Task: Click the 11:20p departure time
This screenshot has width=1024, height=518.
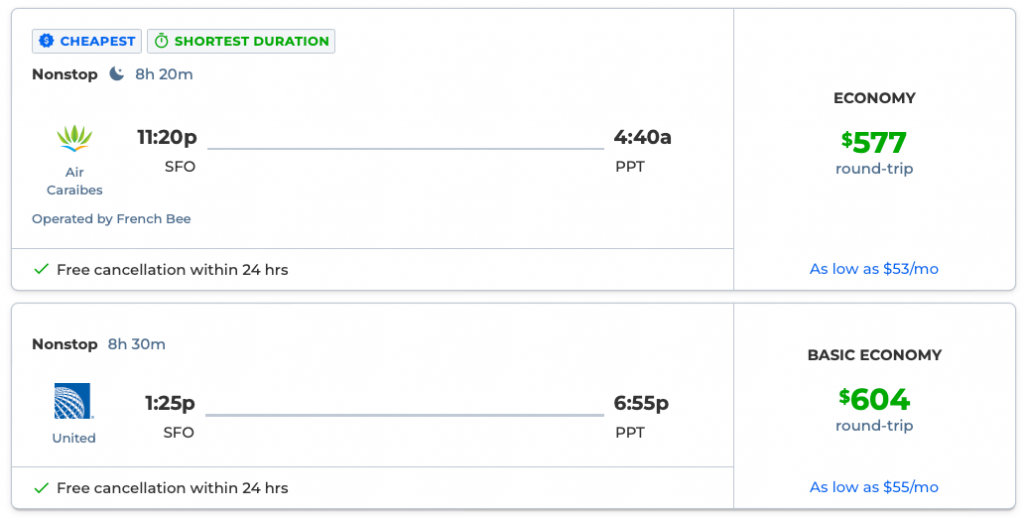Action: coord(166,137)
